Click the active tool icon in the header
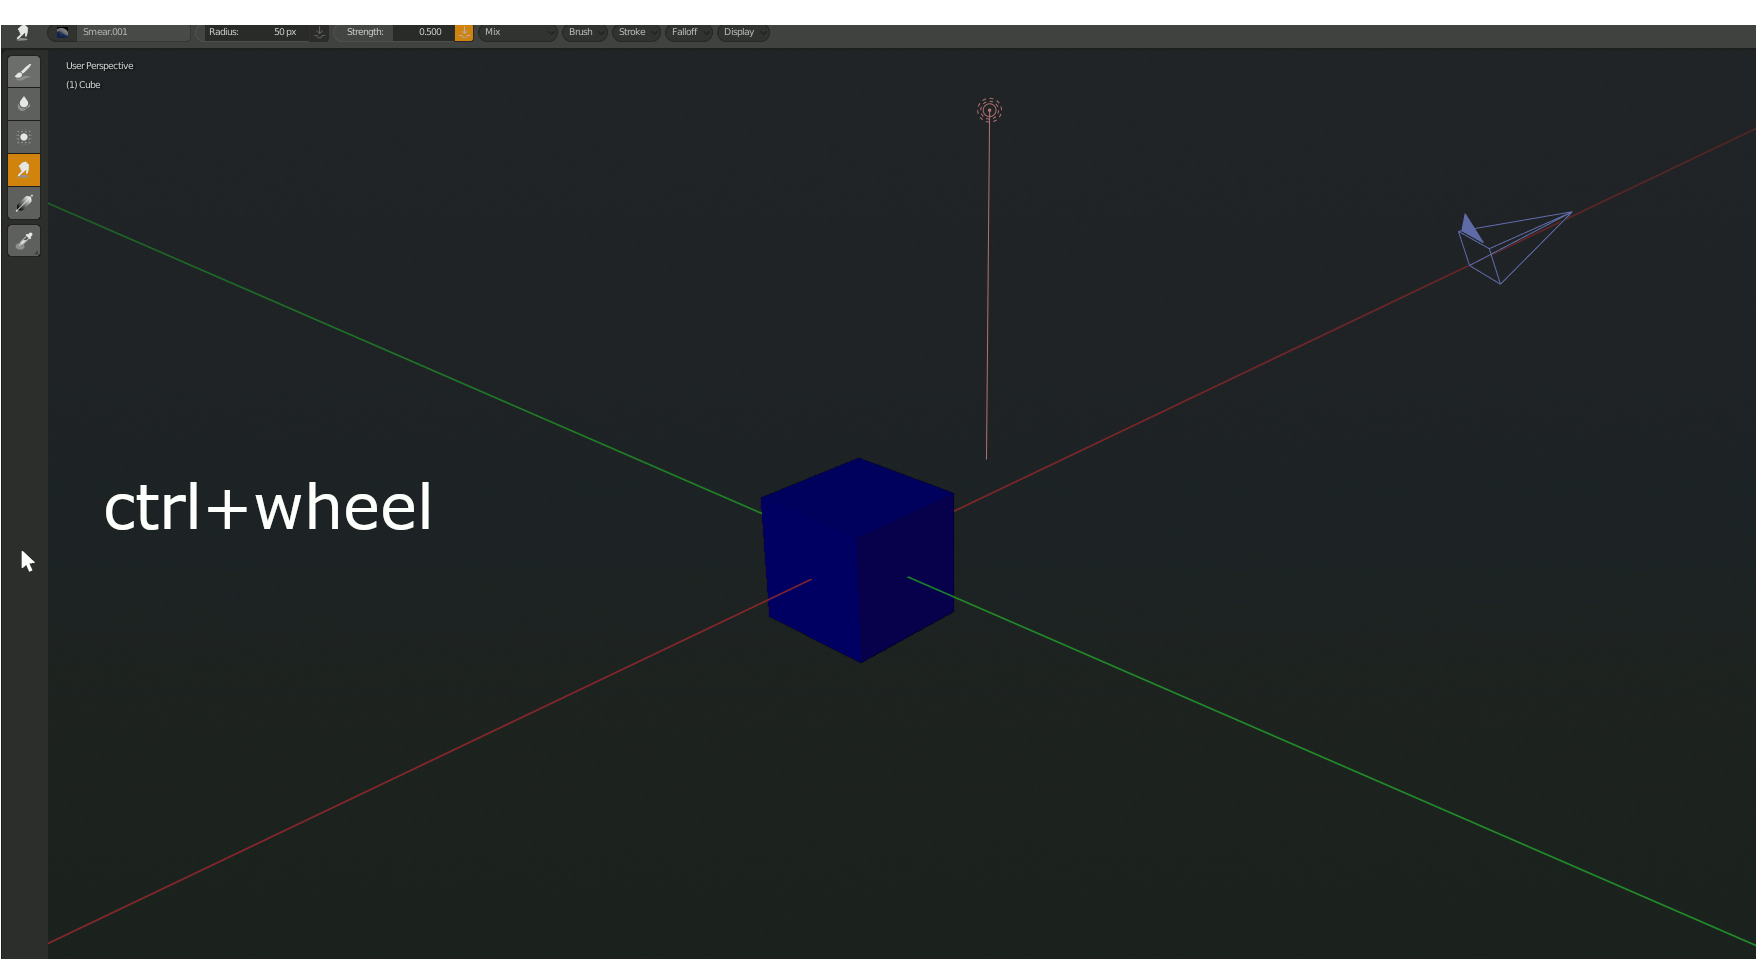Screen dimensions: 1756x959 [22, 32]
